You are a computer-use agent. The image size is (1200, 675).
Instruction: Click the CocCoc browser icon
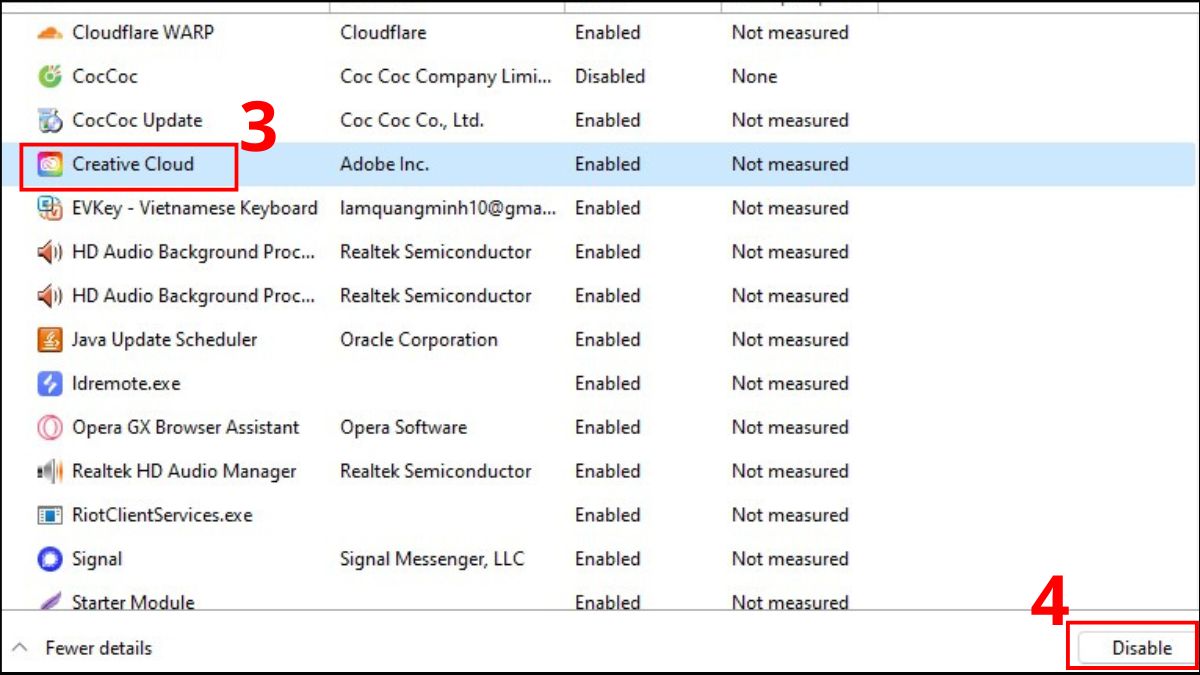point(49,76)
